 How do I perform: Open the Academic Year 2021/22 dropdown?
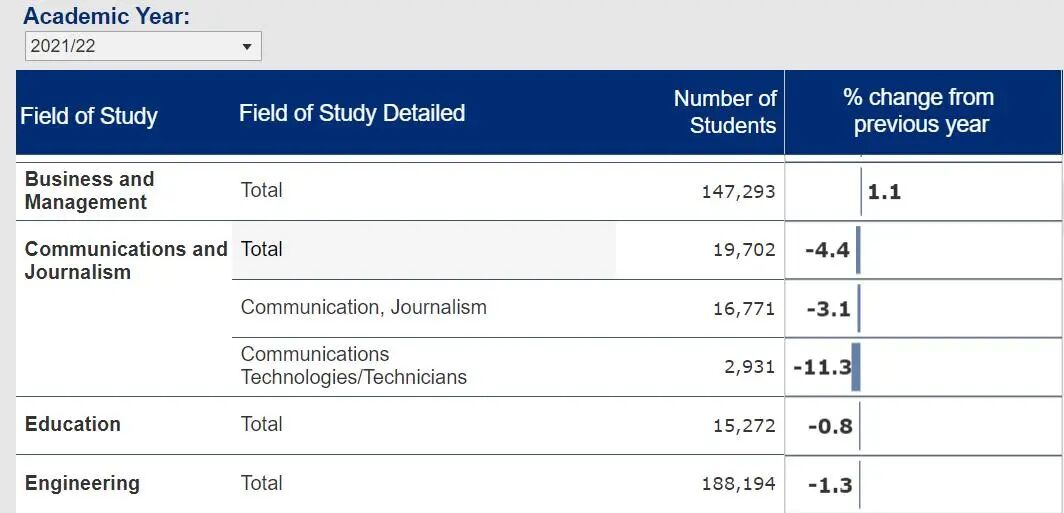pos(142,46)
